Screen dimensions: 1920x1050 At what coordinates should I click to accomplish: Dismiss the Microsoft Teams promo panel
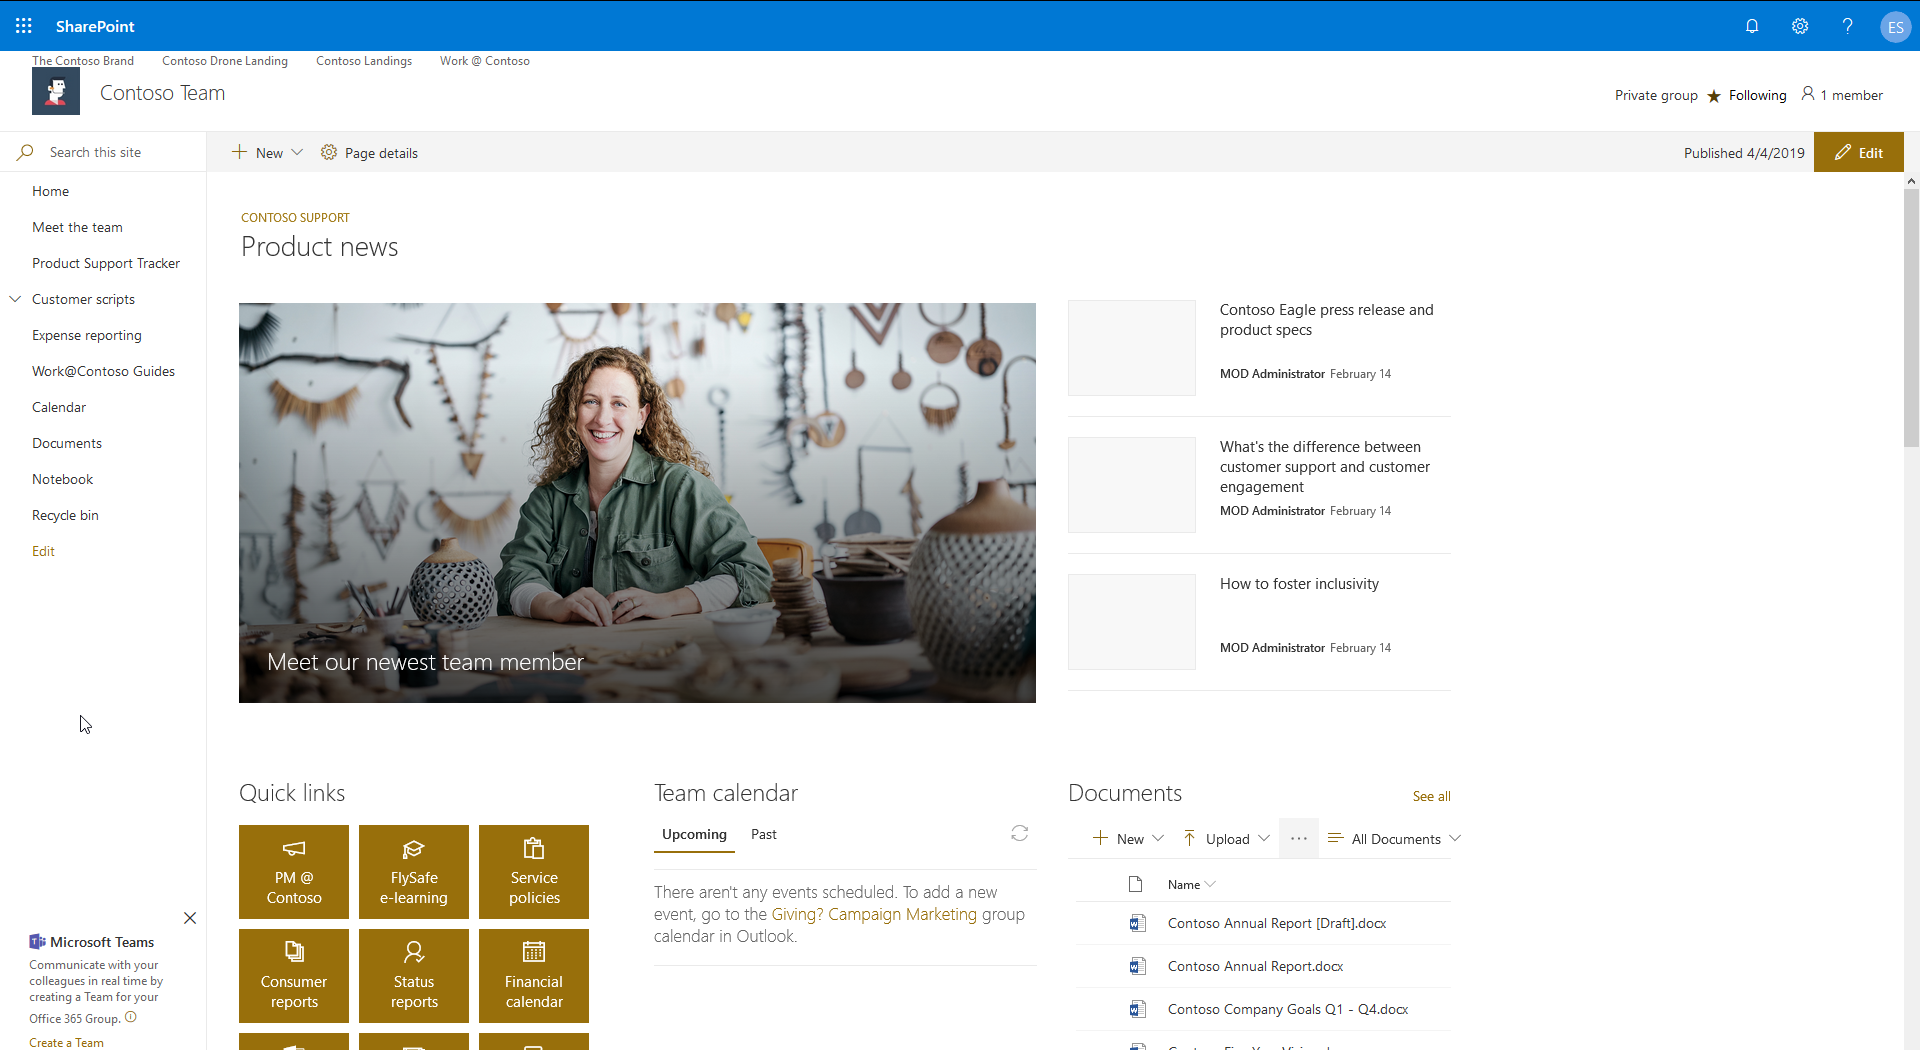pos(190,918)
